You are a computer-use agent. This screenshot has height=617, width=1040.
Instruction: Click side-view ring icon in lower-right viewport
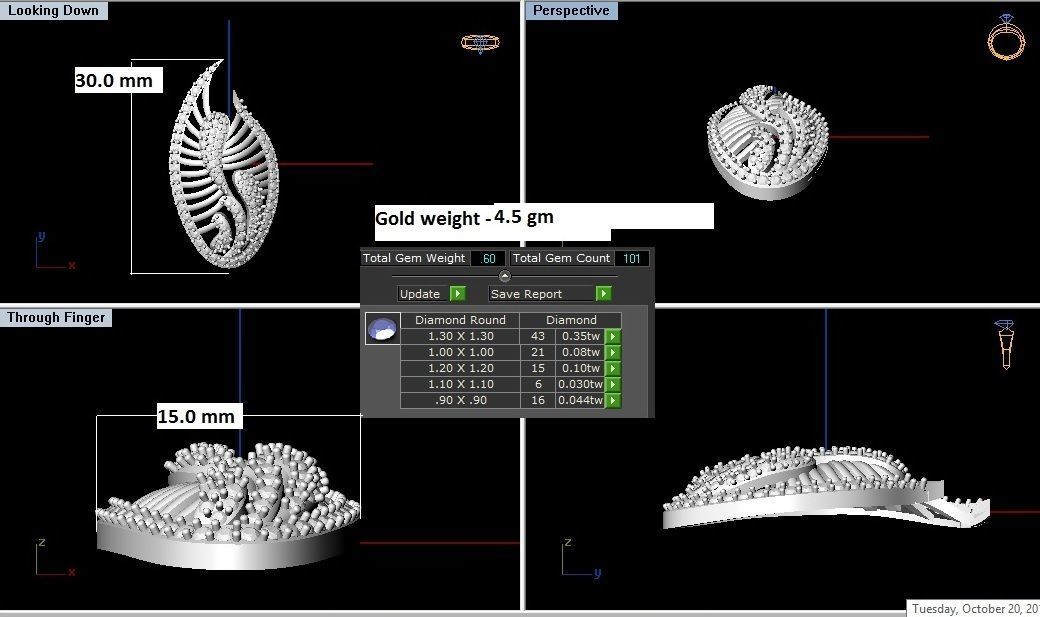coord(1006,344)
